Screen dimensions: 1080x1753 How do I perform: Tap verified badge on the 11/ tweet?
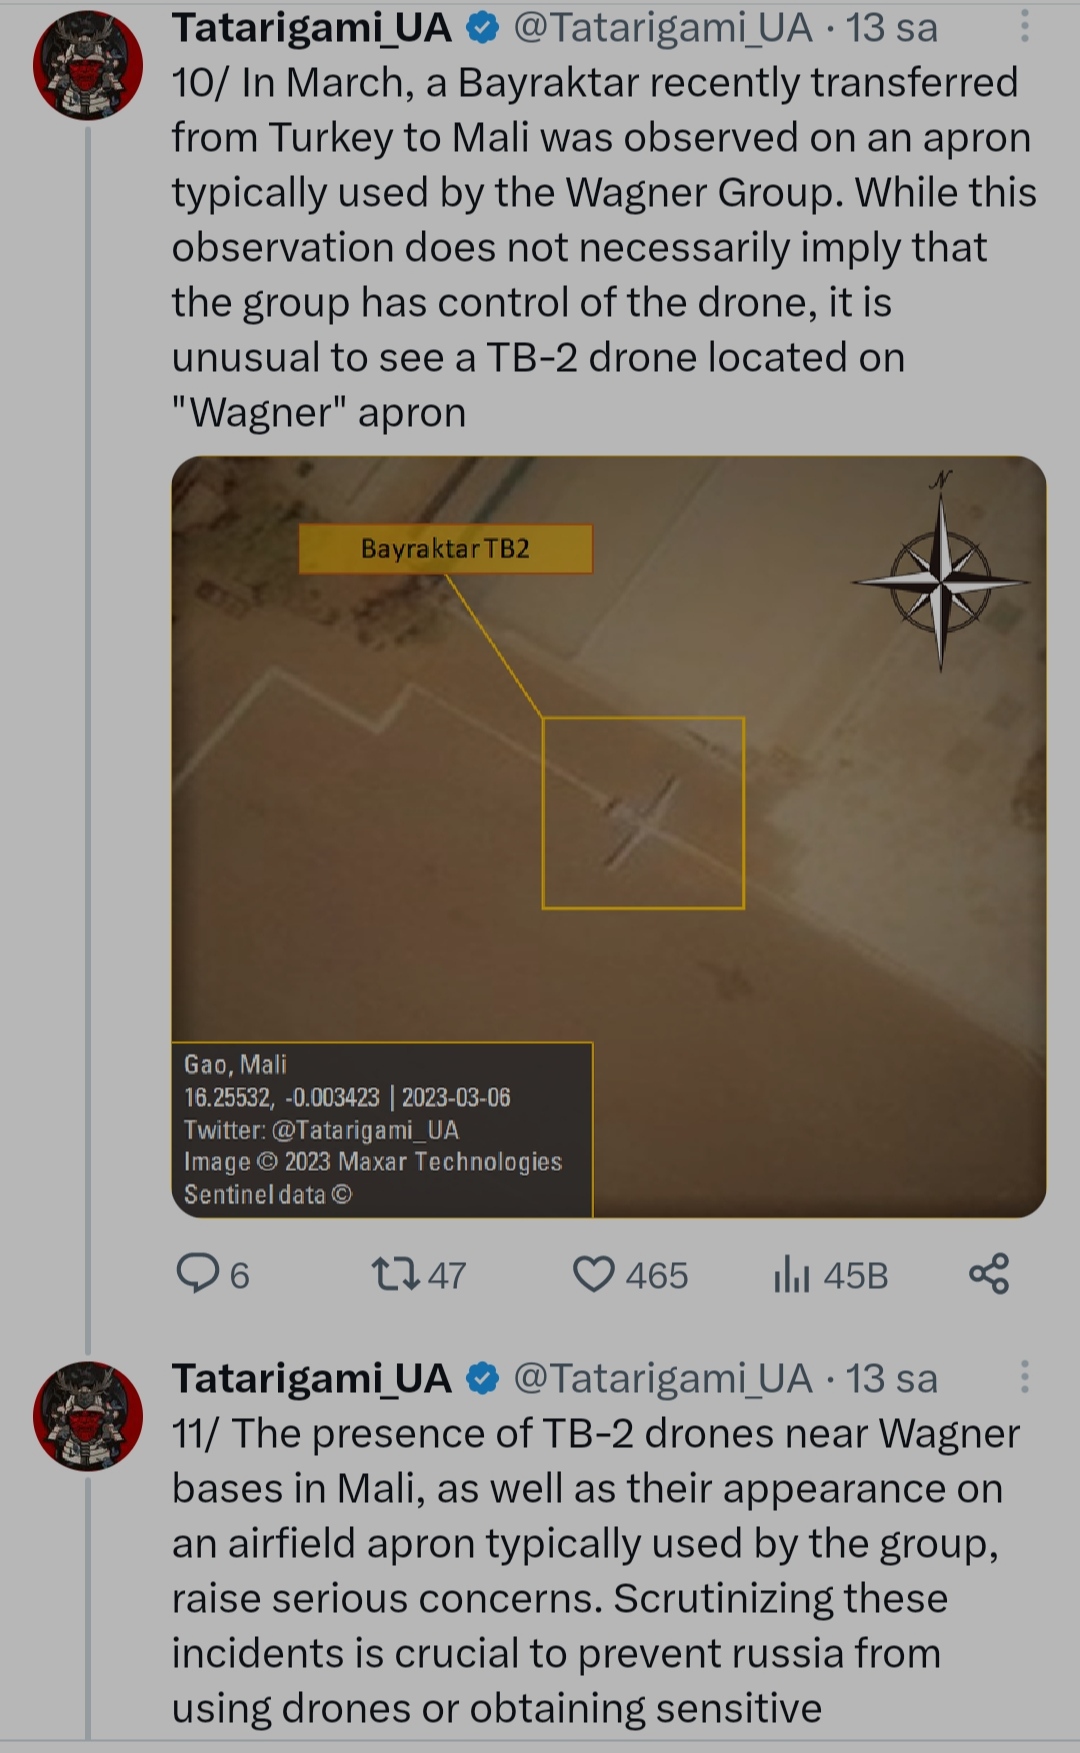pyautogui.click(x=483, y=1379)
